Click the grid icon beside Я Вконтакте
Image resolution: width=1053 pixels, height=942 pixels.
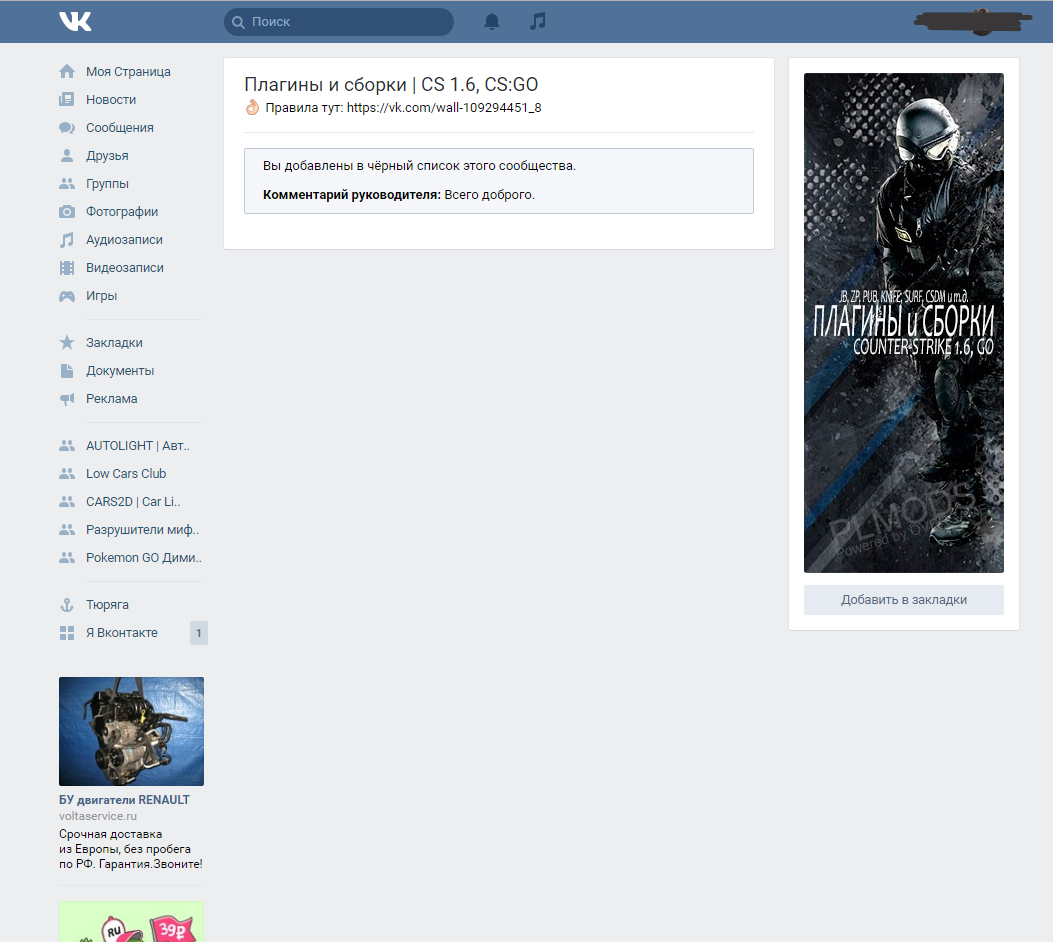click(66, 632)
